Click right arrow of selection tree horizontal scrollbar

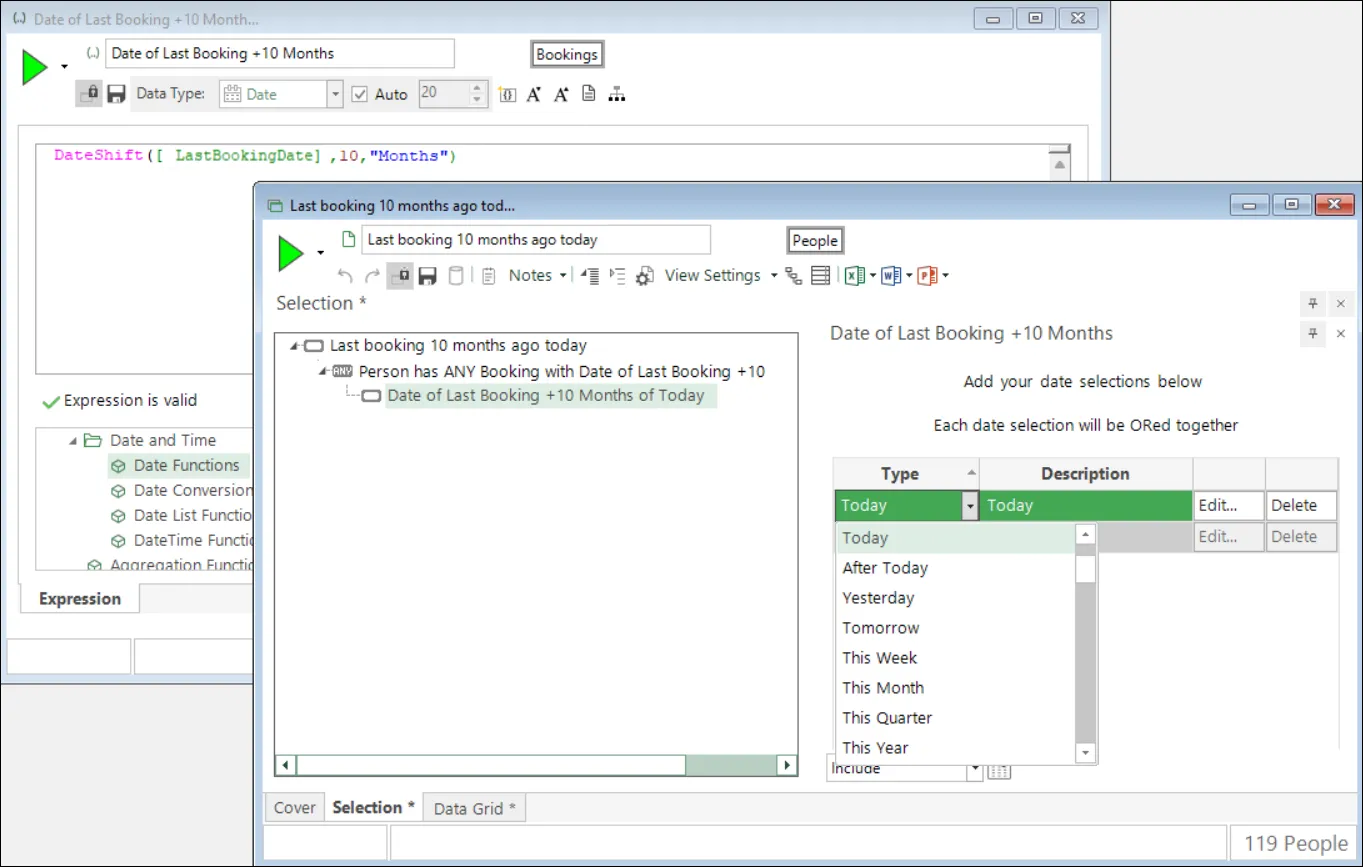pyautogui.click(x=787, y=765)
